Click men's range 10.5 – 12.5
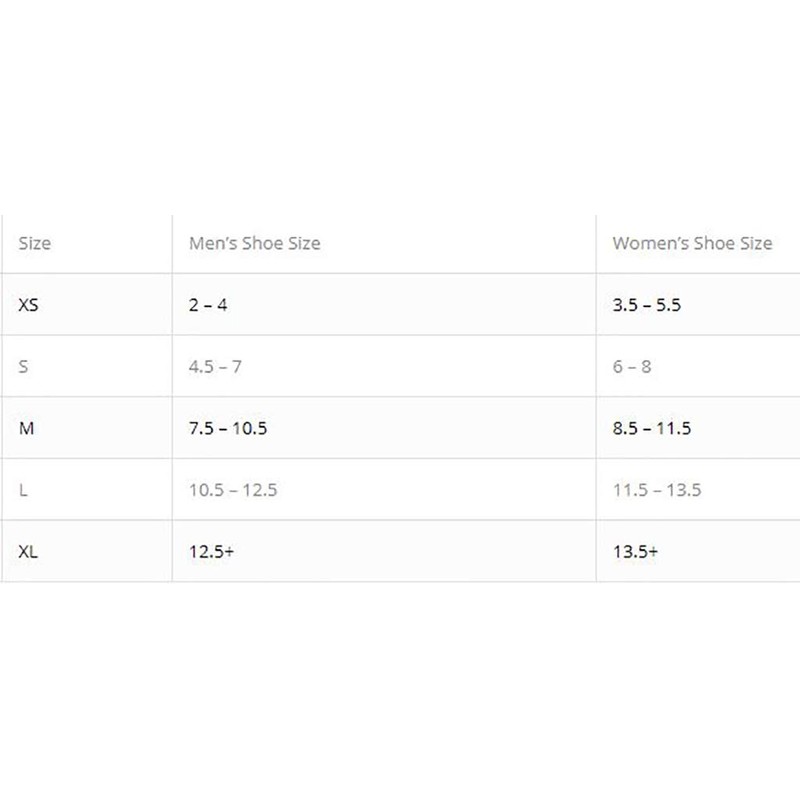 (x=233, y=490)
